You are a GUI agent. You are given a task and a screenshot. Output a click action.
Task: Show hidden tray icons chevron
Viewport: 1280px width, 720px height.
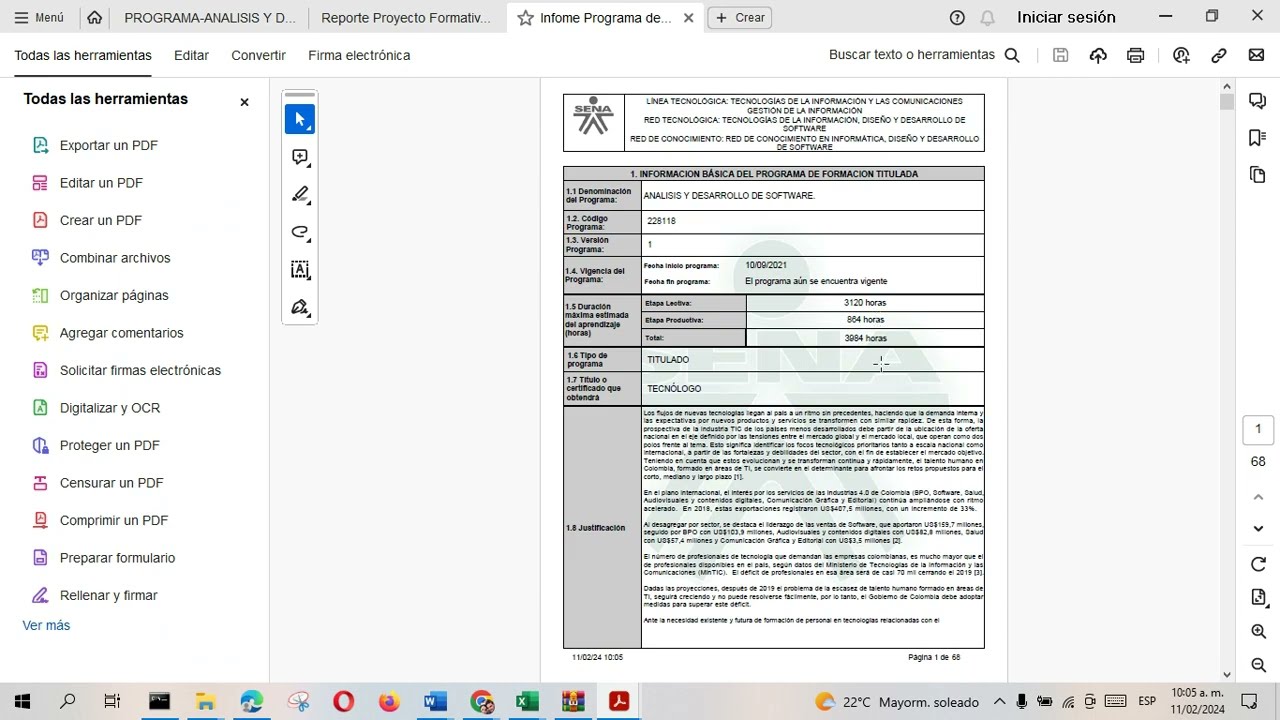click(999, 702)
